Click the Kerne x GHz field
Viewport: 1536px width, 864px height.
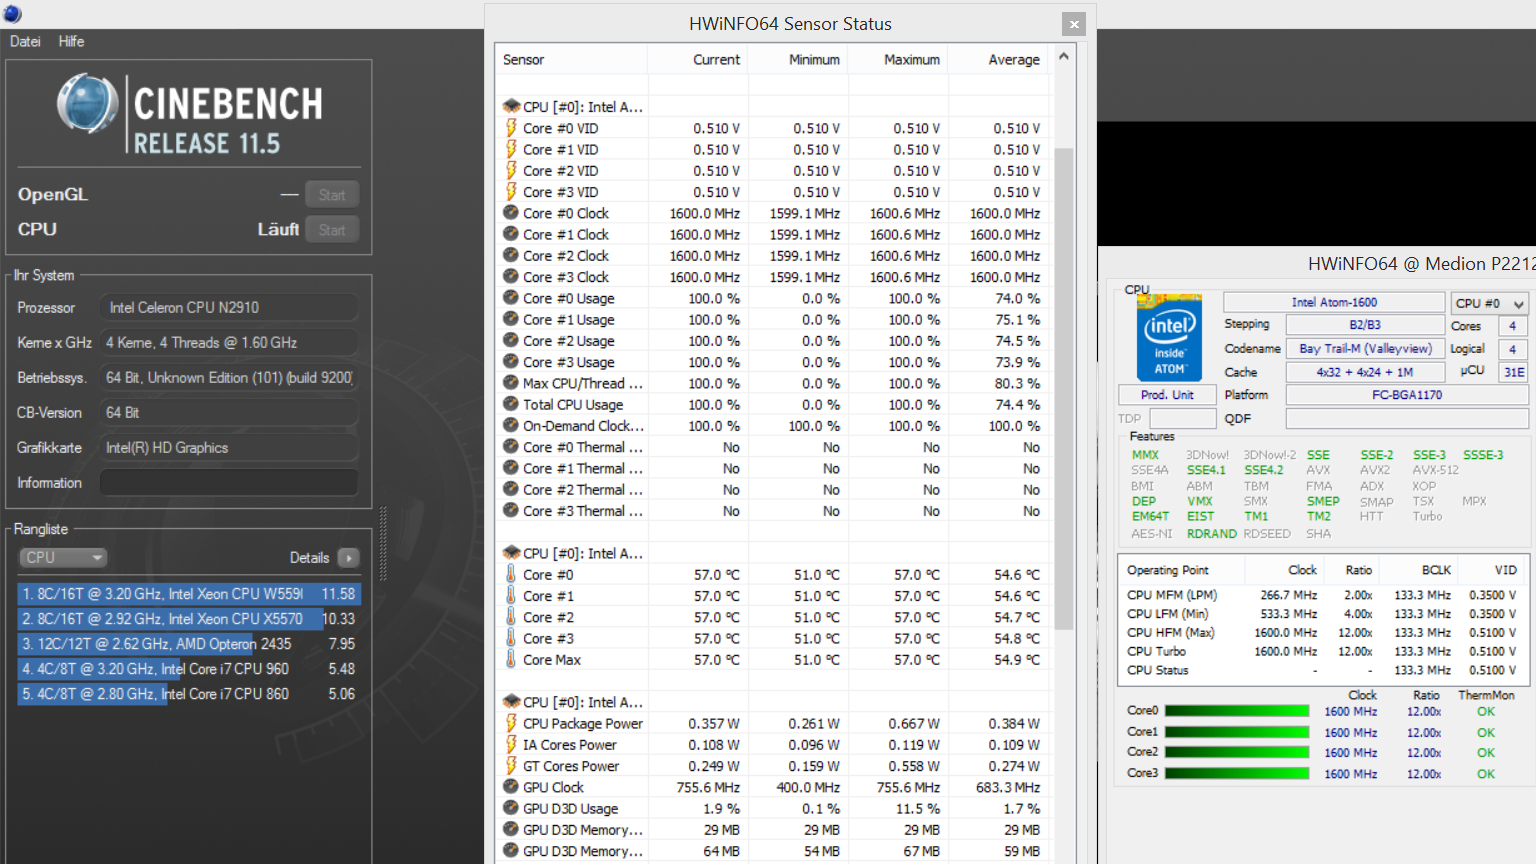coord(229,342)
